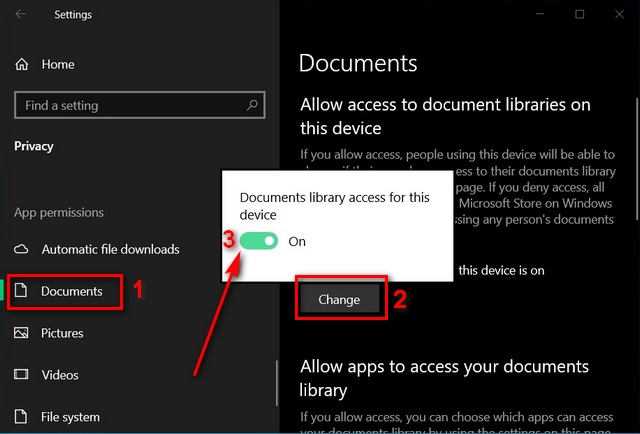
Task: Focus the Find a setting search field
Action: [130, 105]
